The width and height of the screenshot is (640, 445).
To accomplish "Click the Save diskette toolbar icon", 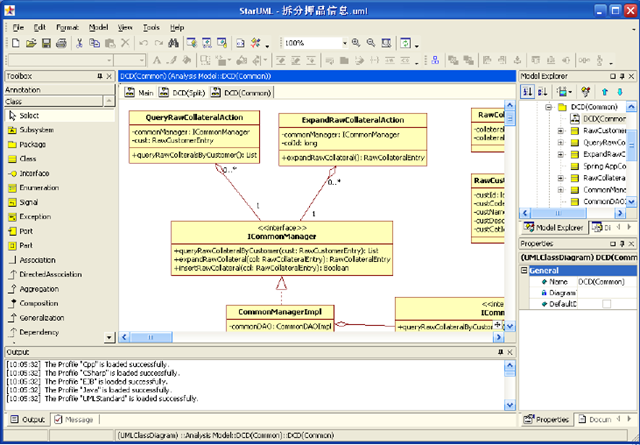I will 46,43.
